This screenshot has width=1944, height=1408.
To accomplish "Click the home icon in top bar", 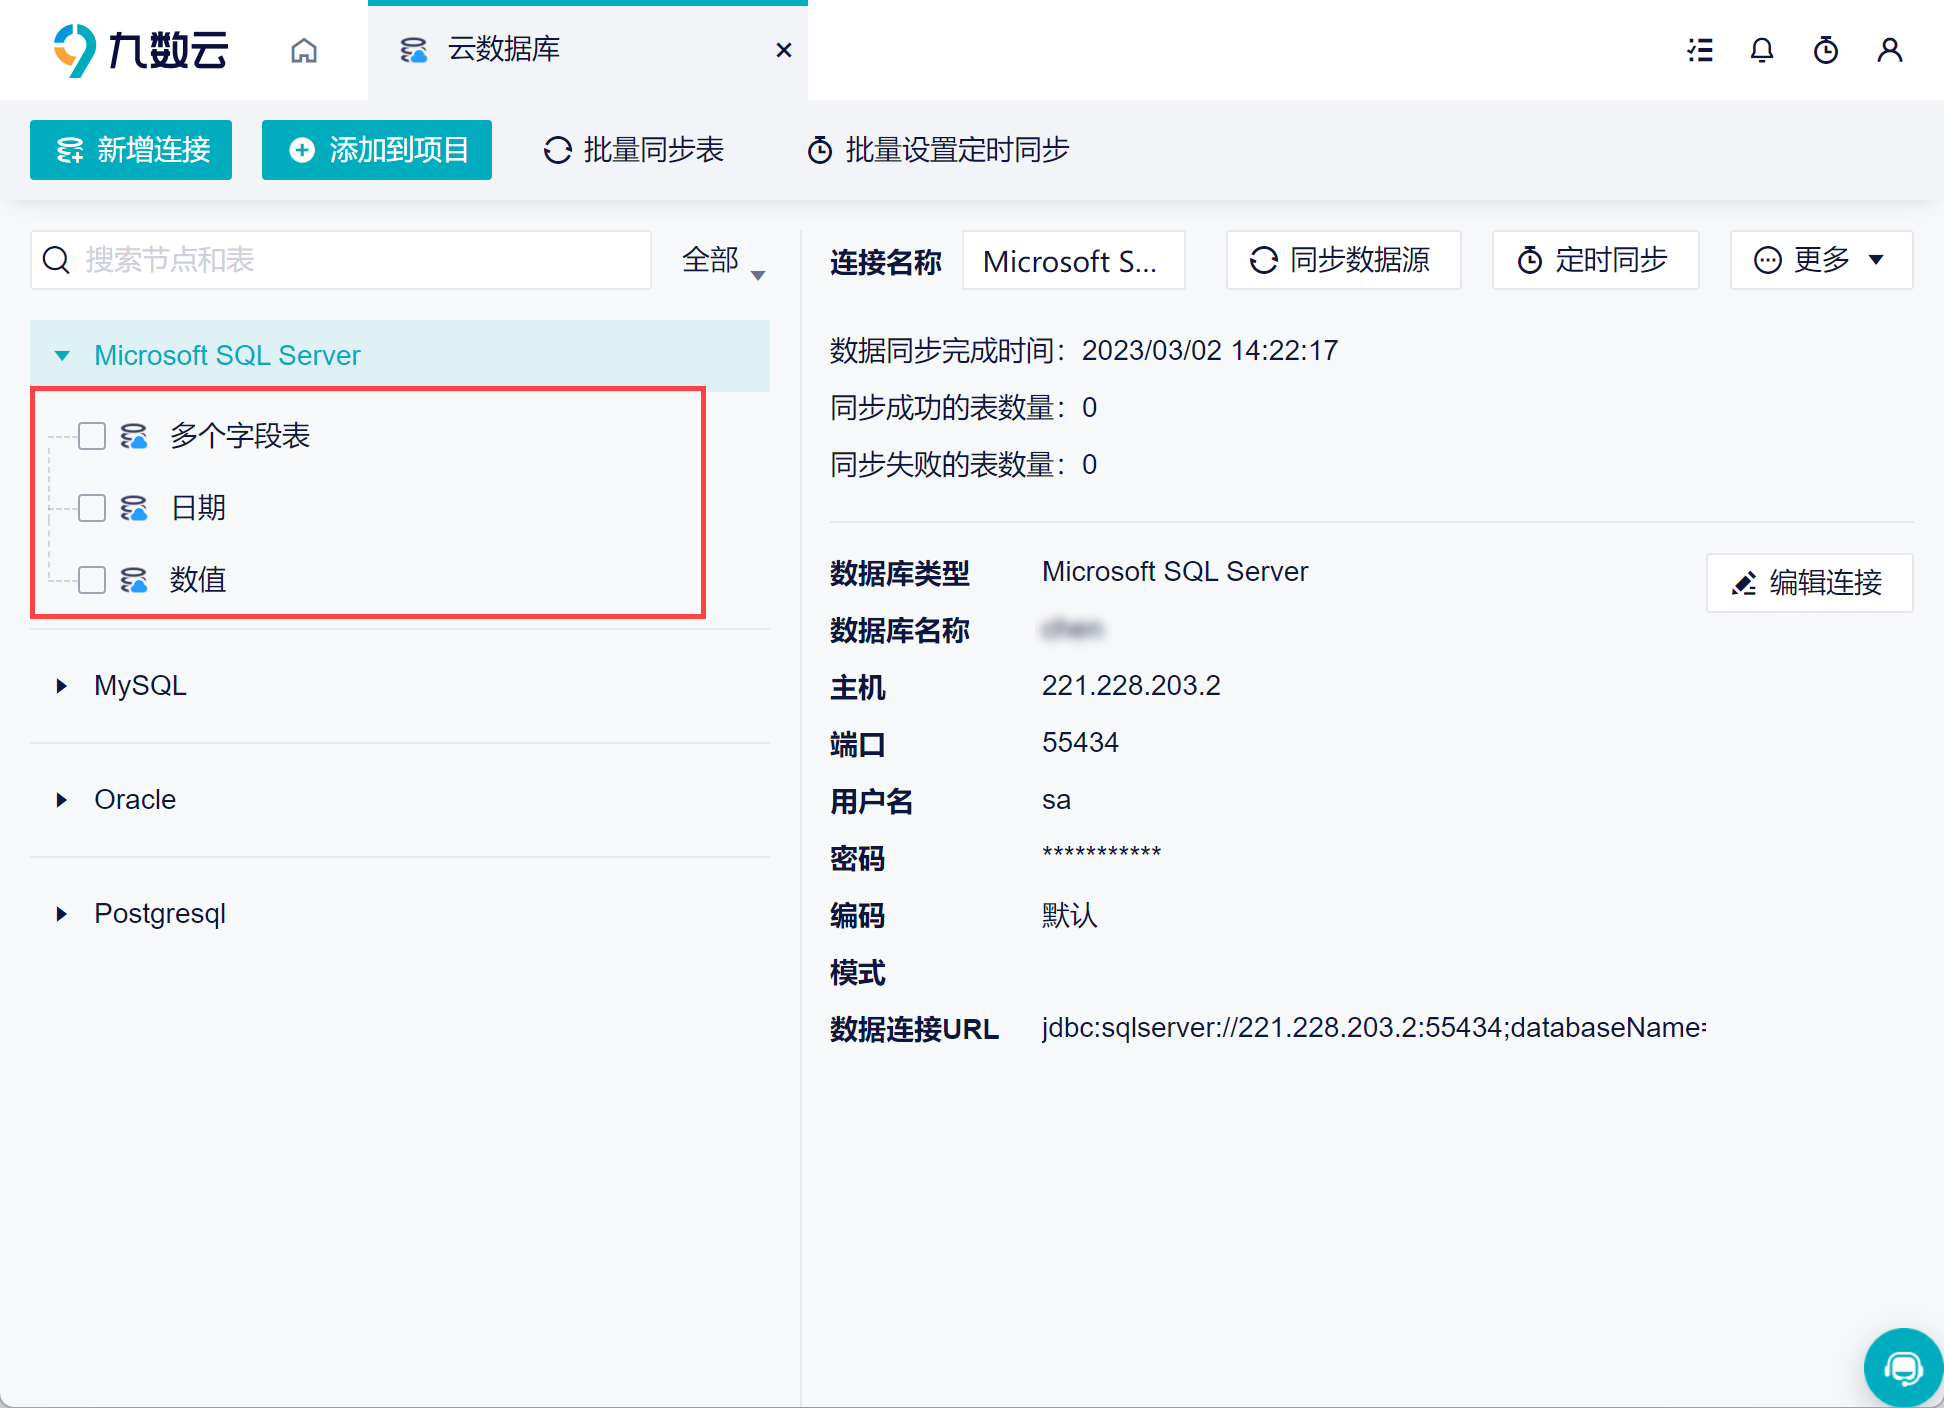I will pyautogui.click(x=304, y=50).
